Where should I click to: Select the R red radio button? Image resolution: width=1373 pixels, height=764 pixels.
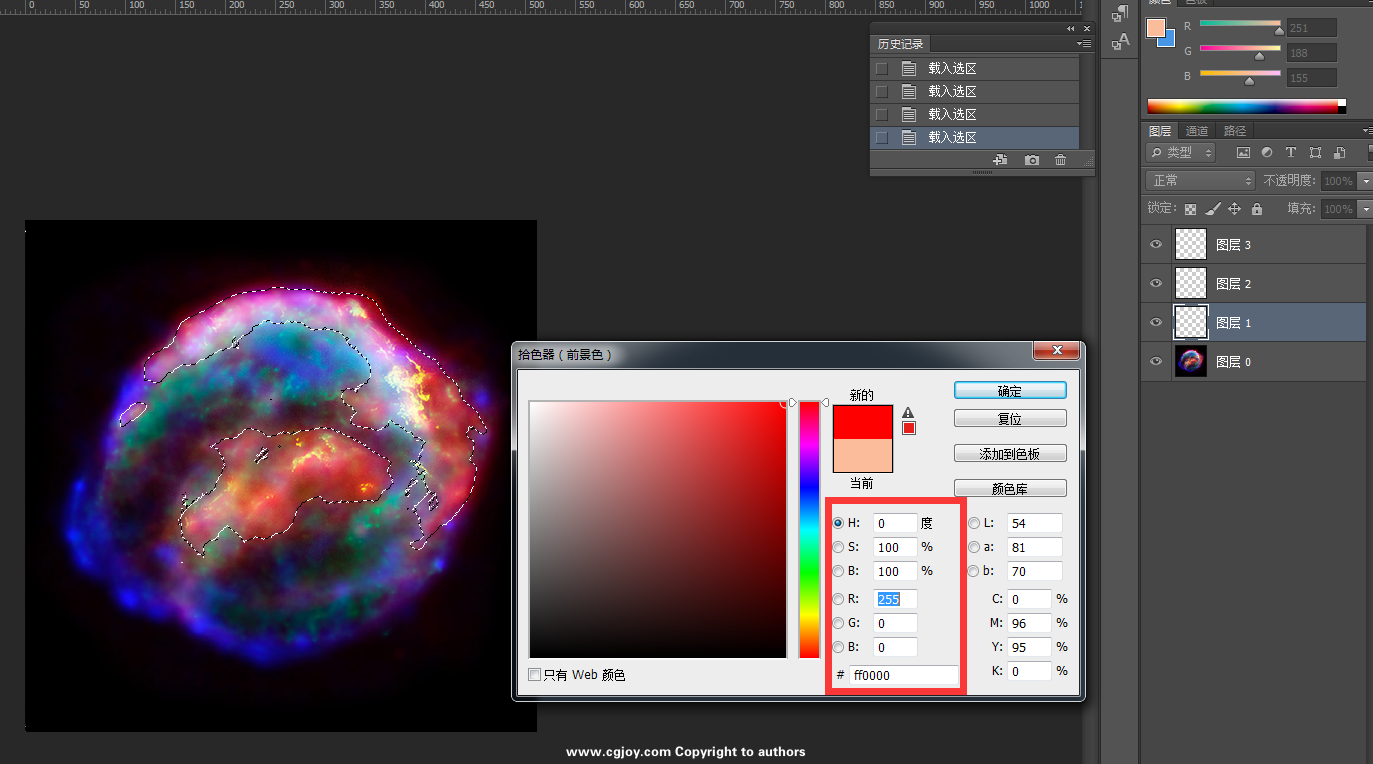point(838,599)
